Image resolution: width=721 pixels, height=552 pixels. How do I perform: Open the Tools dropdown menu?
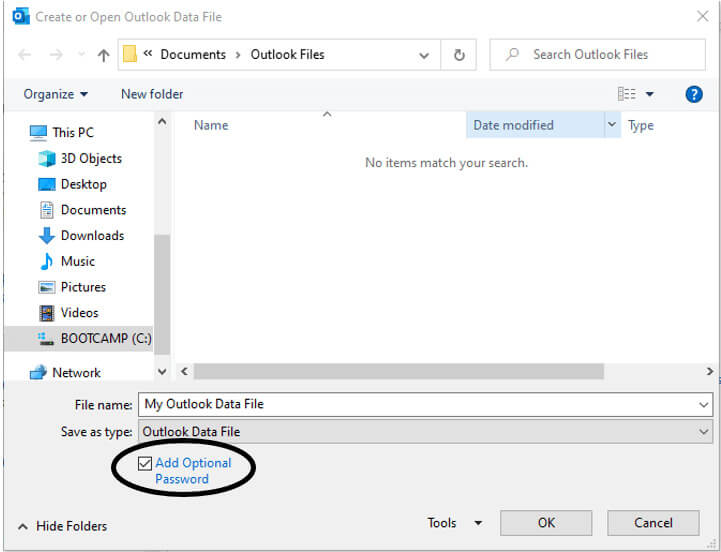coord(454,523)
